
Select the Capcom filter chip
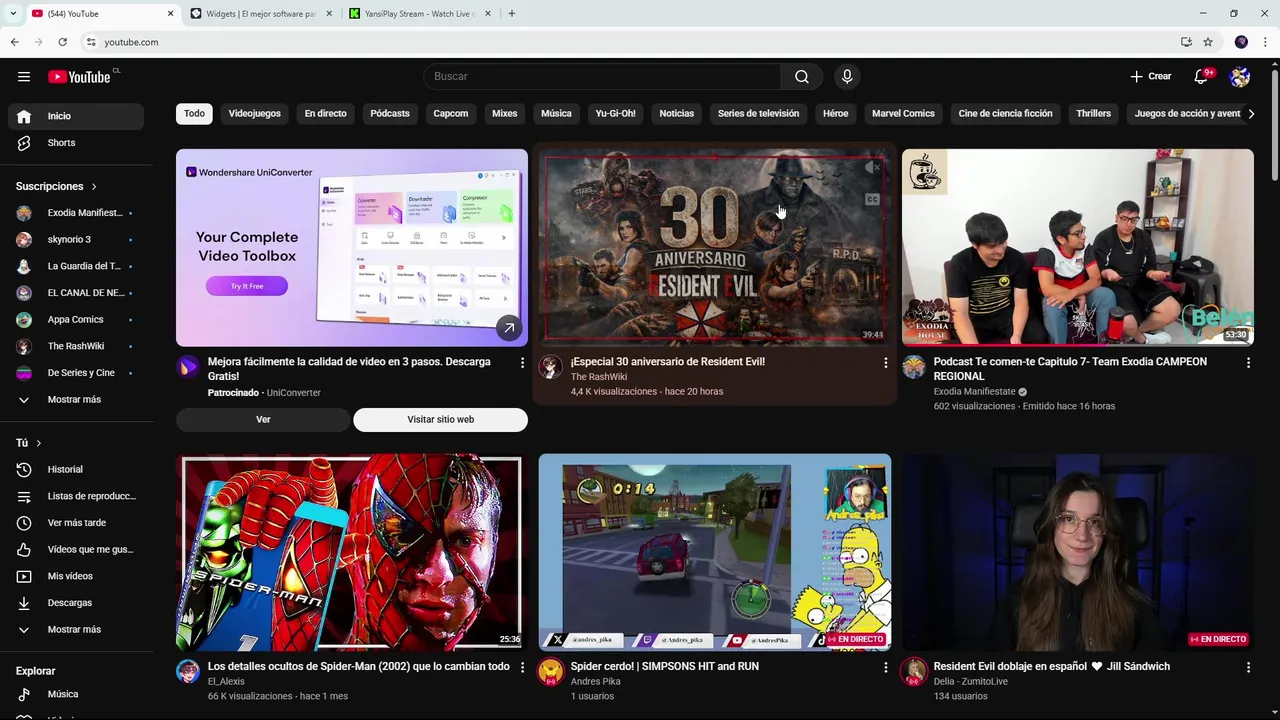tap(451, 114)
